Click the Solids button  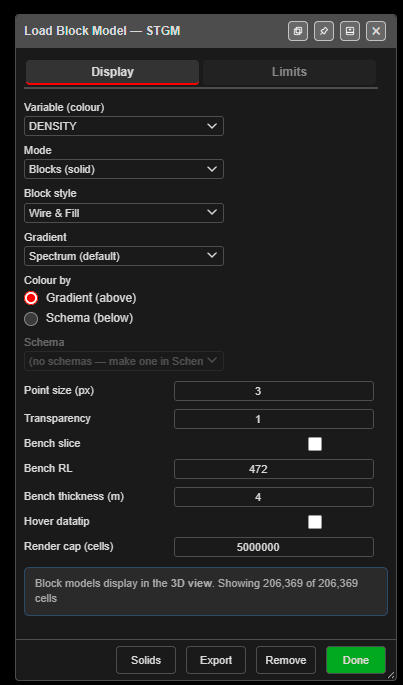(x=146, y=660)
